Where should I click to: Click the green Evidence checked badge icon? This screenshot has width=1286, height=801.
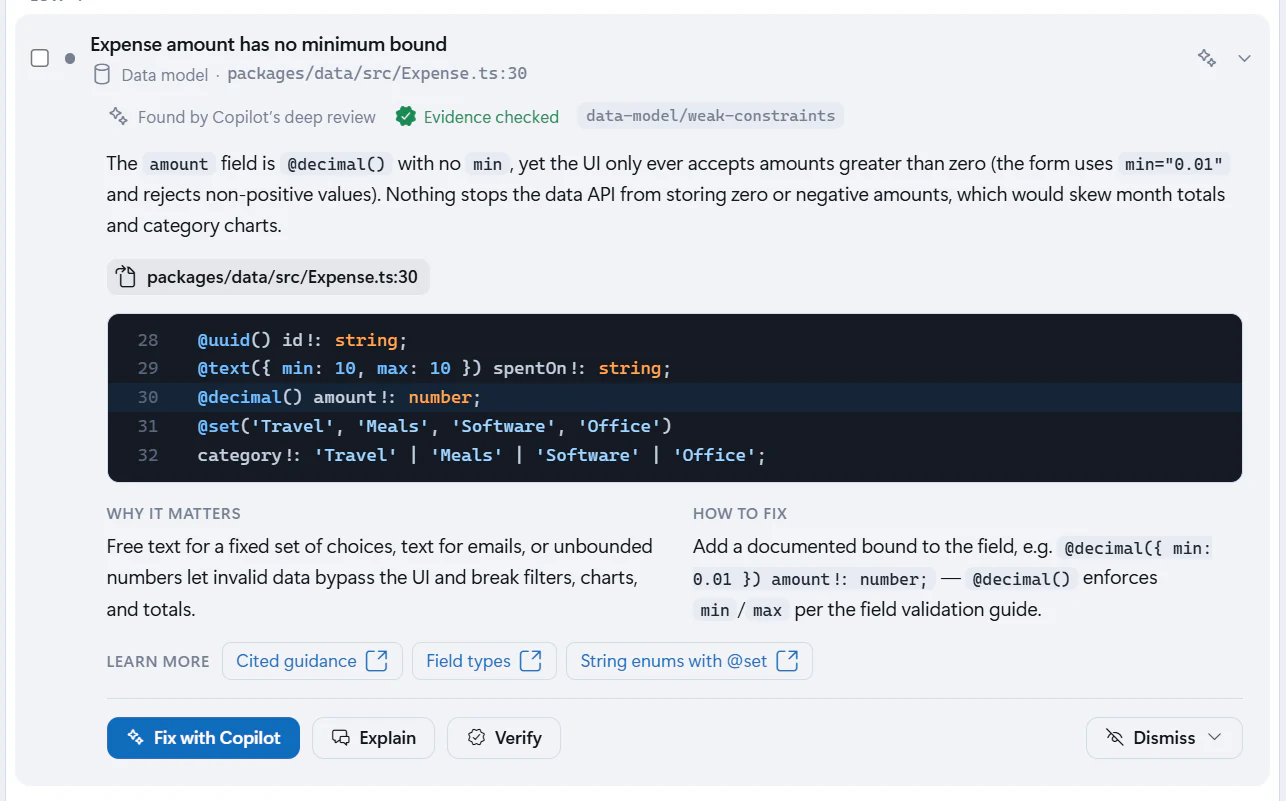[405, 116]
